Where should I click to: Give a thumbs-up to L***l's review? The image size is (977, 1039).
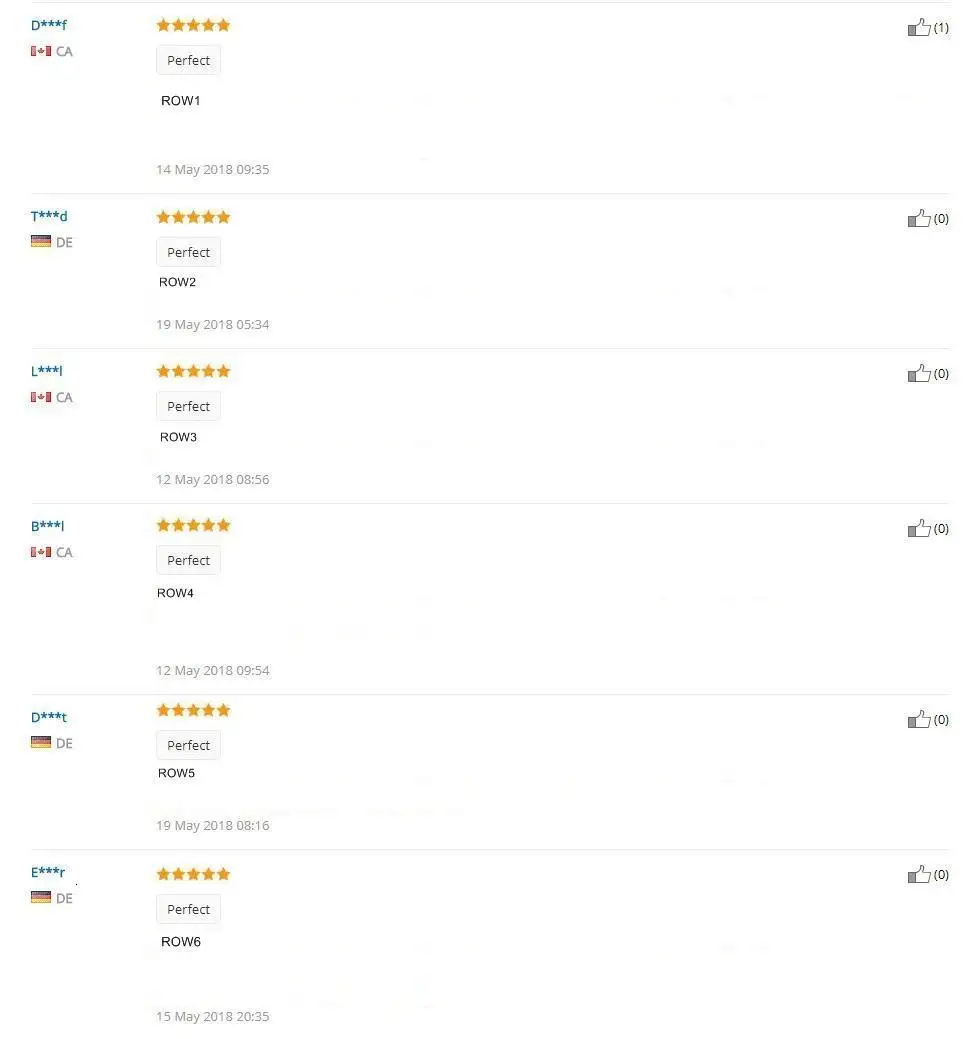919,373
